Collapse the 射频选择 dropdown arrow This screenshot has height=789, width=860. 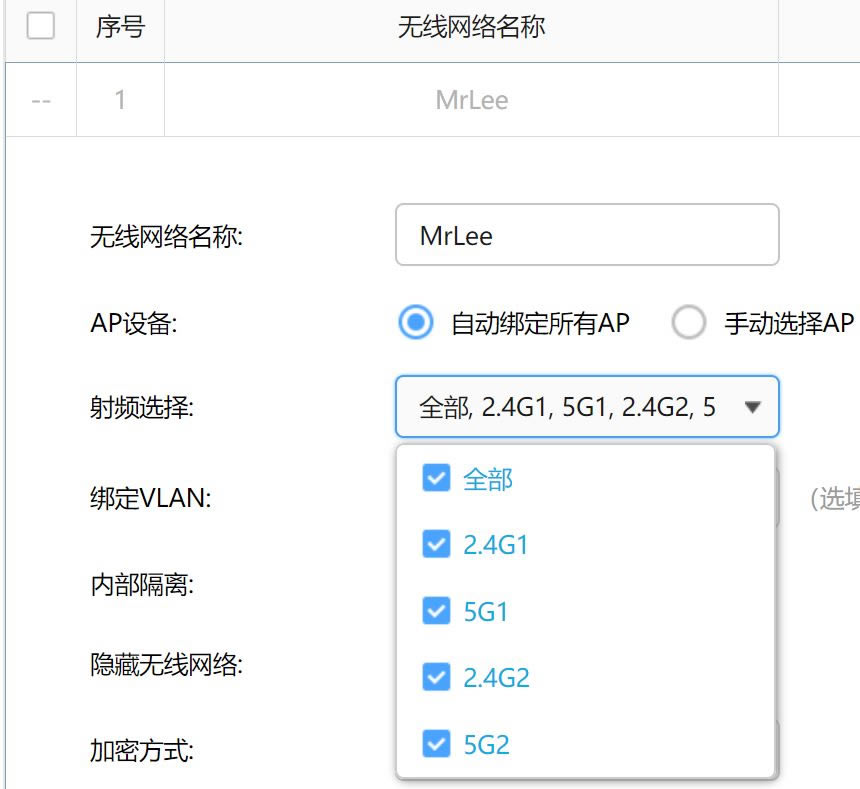pos(752,407)
